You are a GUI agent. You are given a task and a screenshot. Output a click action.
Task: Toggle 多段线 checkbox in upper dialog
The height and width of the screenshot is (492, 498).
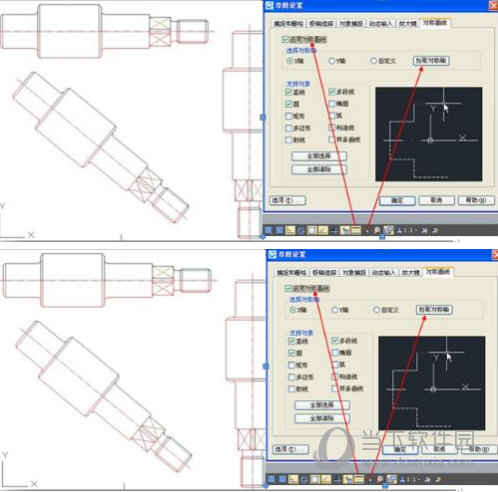click(x=332, y=92)
